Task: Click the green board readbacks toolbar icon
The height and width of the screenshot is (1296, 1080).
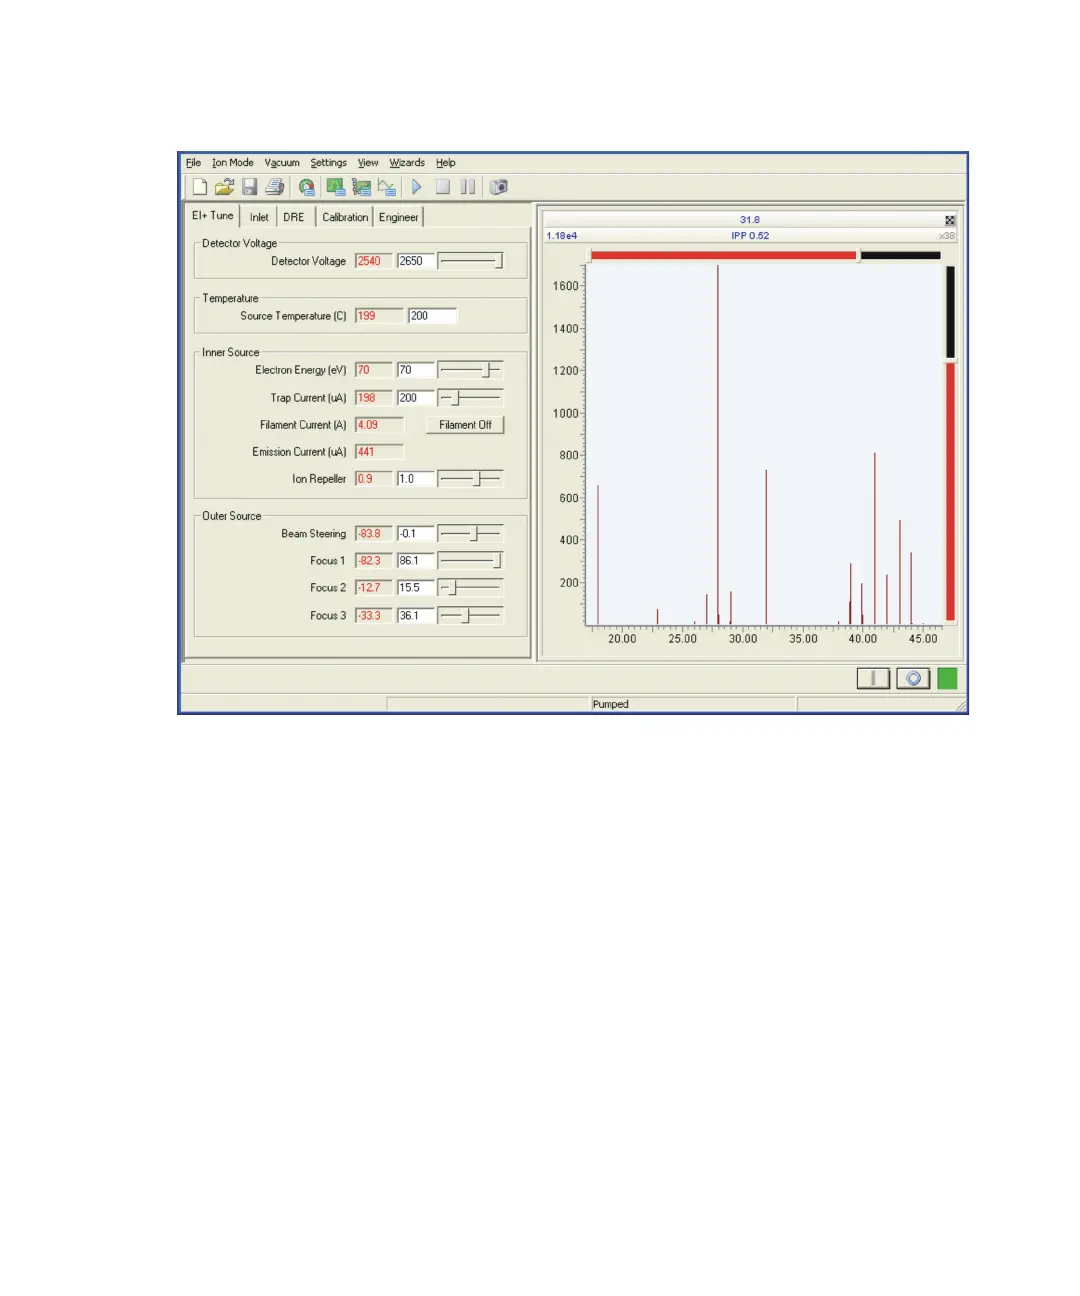Action: pos(335,187)
